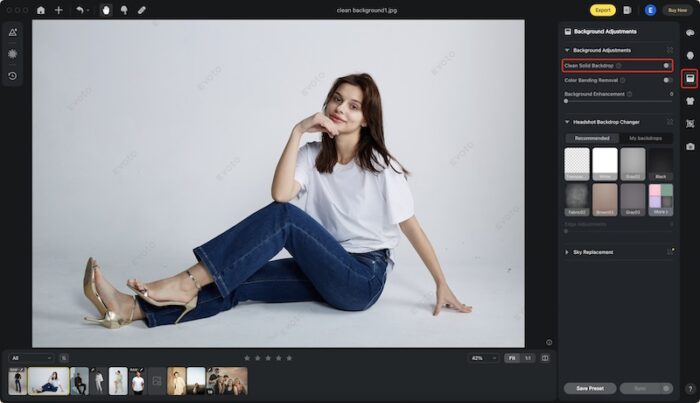Set view to 1:1 zoom
The image size is (700, 403).
coord(528,358)
